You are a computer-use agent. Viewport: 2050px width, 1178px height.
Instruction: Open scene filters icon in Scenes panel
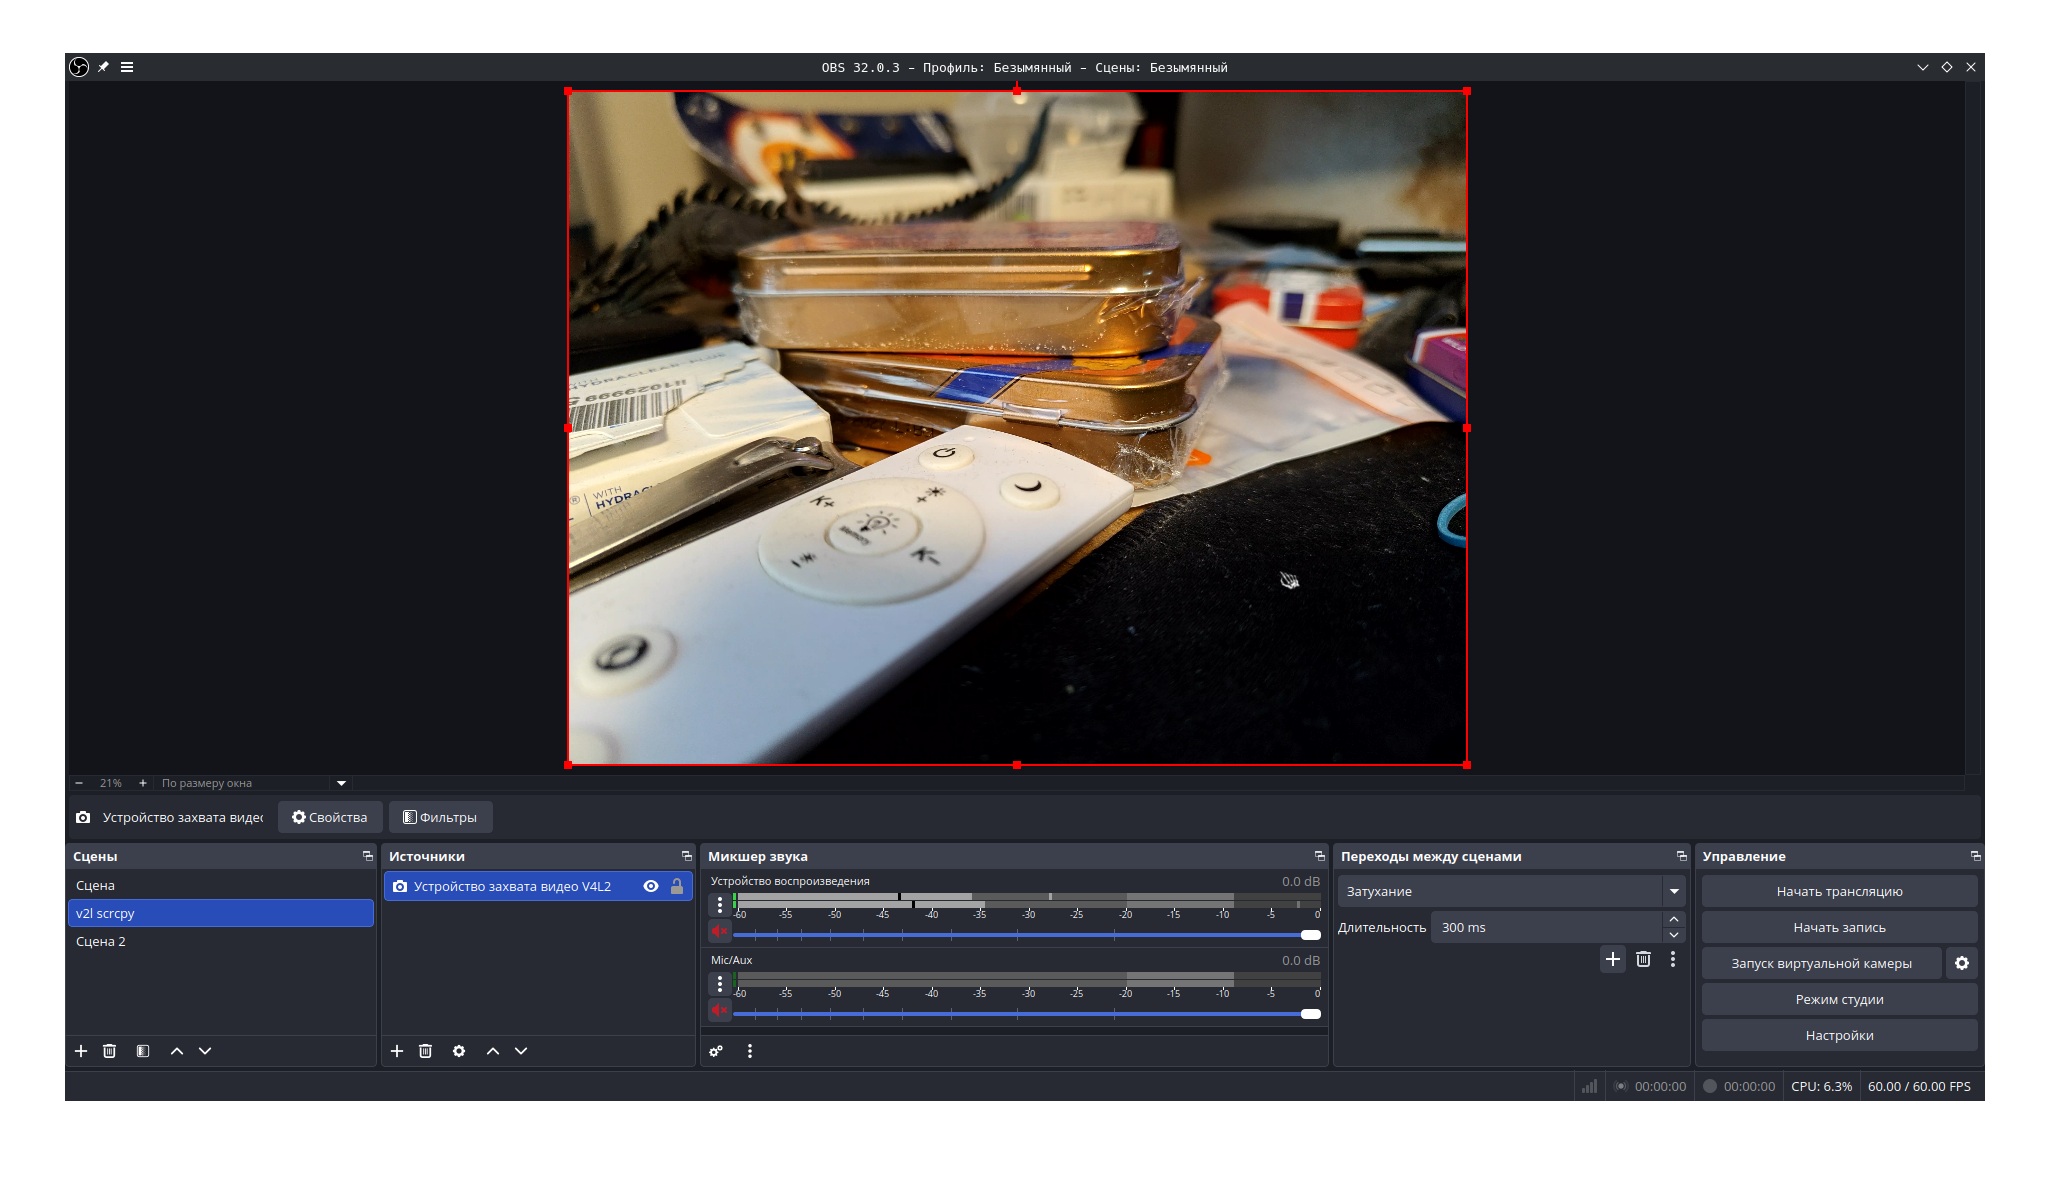point(143,1051)
